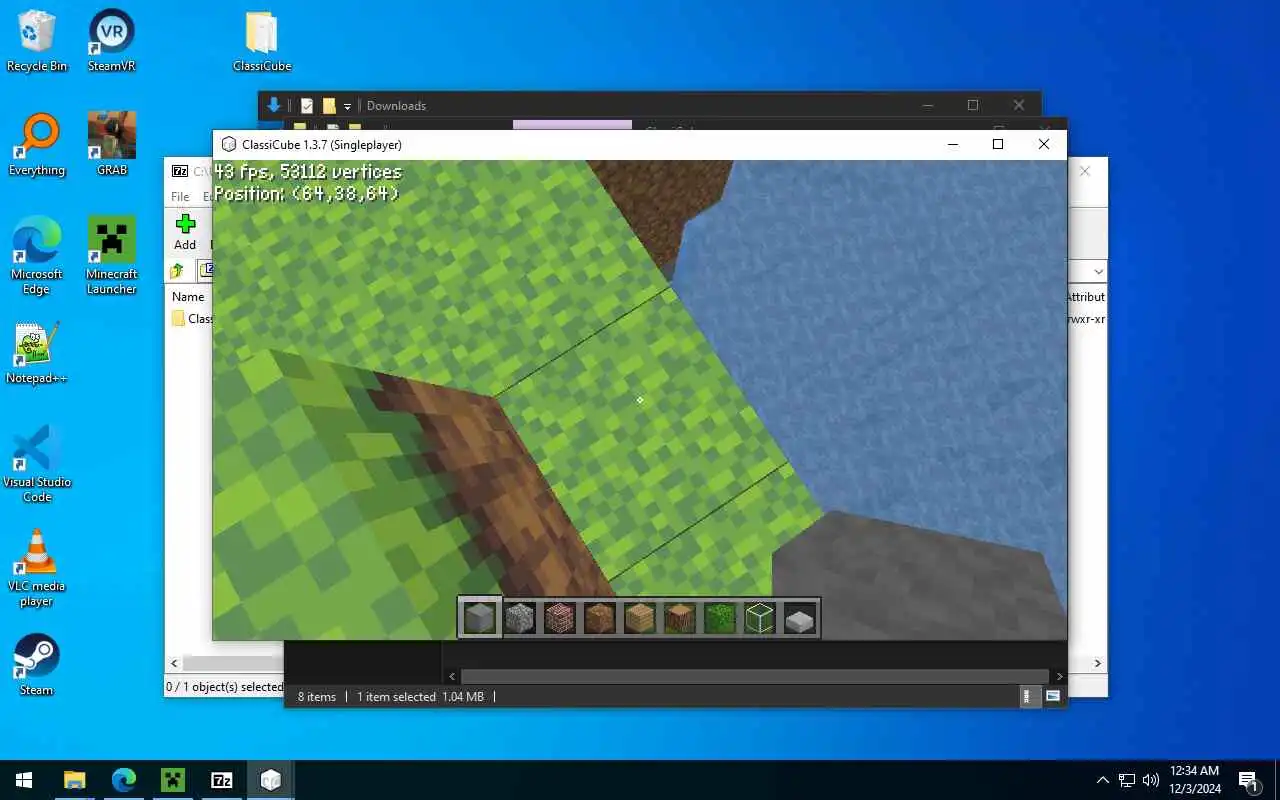This screenshot has height=800, width=1280.
Task: Select the leaves block in the hotbar
Action: point(720,618)
